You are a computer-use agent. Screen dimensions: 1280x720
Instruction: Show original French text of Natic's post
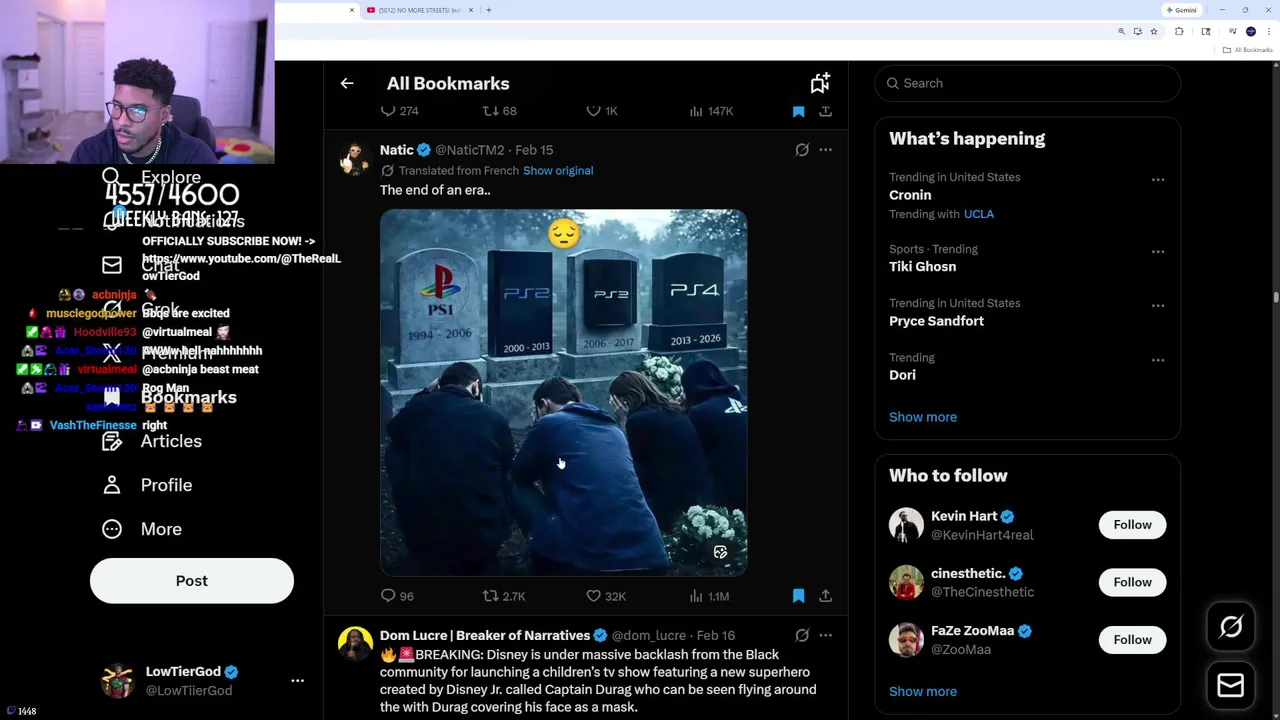[558, 171]
